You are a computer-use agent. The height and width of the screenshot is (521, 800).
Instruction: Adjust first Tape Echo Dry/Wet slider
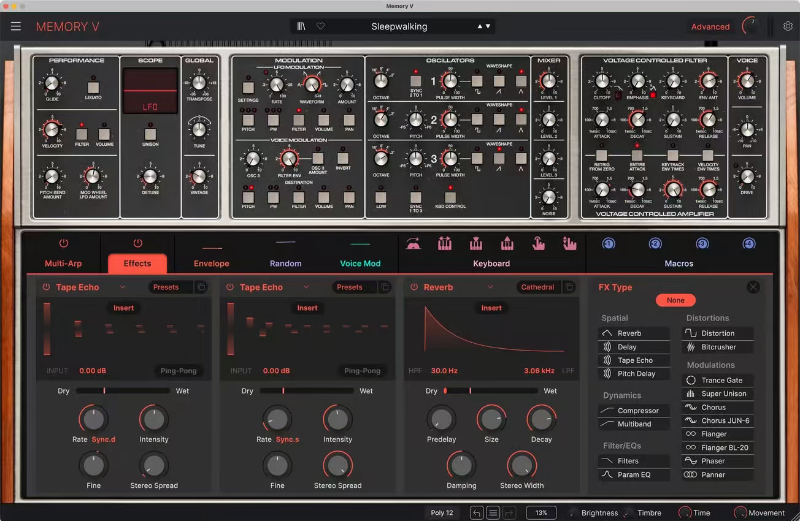pyautogui.click(x=122, y=391)
